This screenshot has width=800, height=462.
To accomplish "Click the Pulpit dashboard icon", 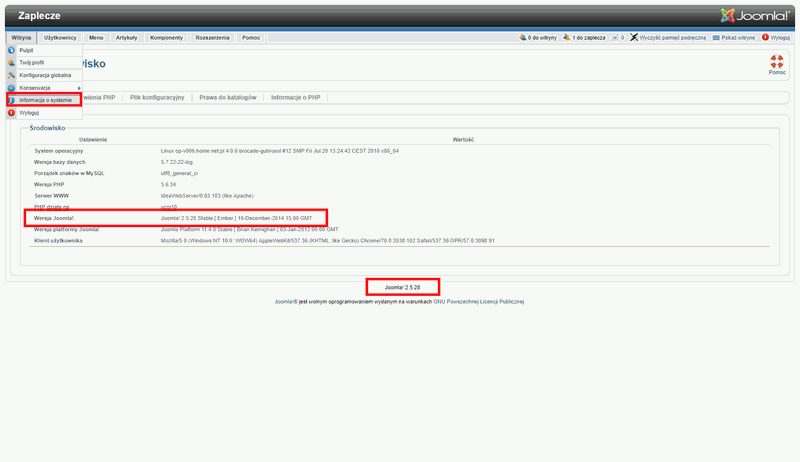I will pos(11,50).
